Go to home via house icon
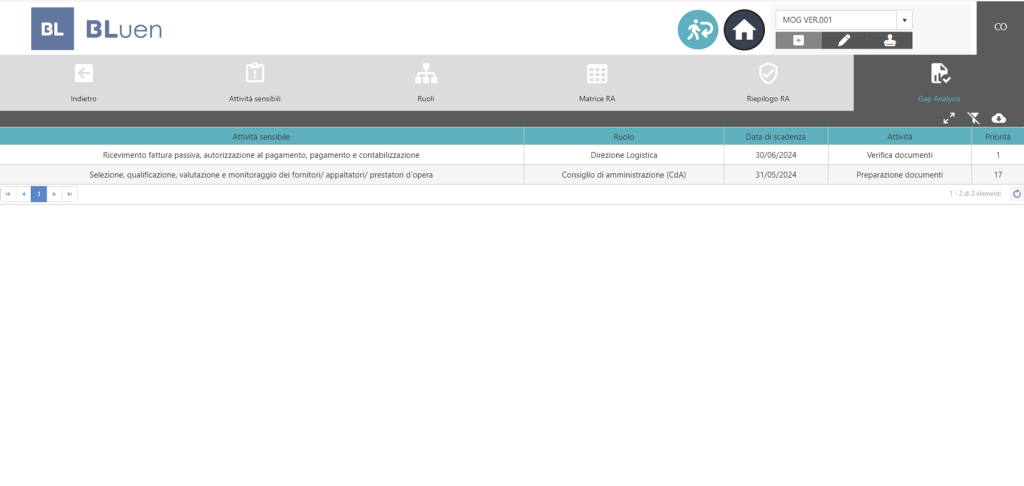 744,30
